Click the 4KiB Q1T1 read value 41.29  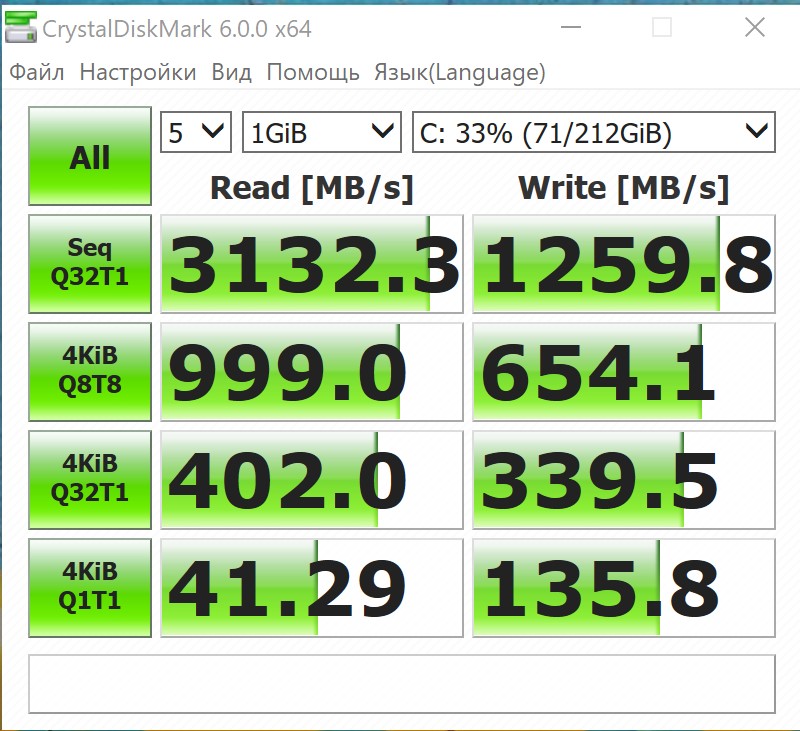click(x=312, y=588)
